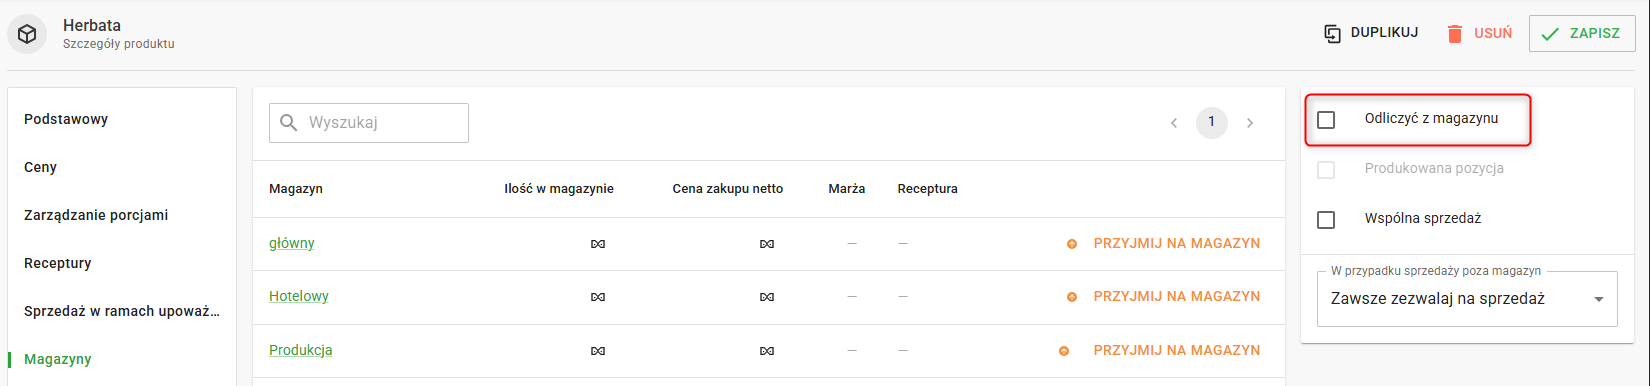Viewport: 1650px width, 386px height.
Task: Check the Wspólna sprzedaż checkbox
Action: [1326, 220]
